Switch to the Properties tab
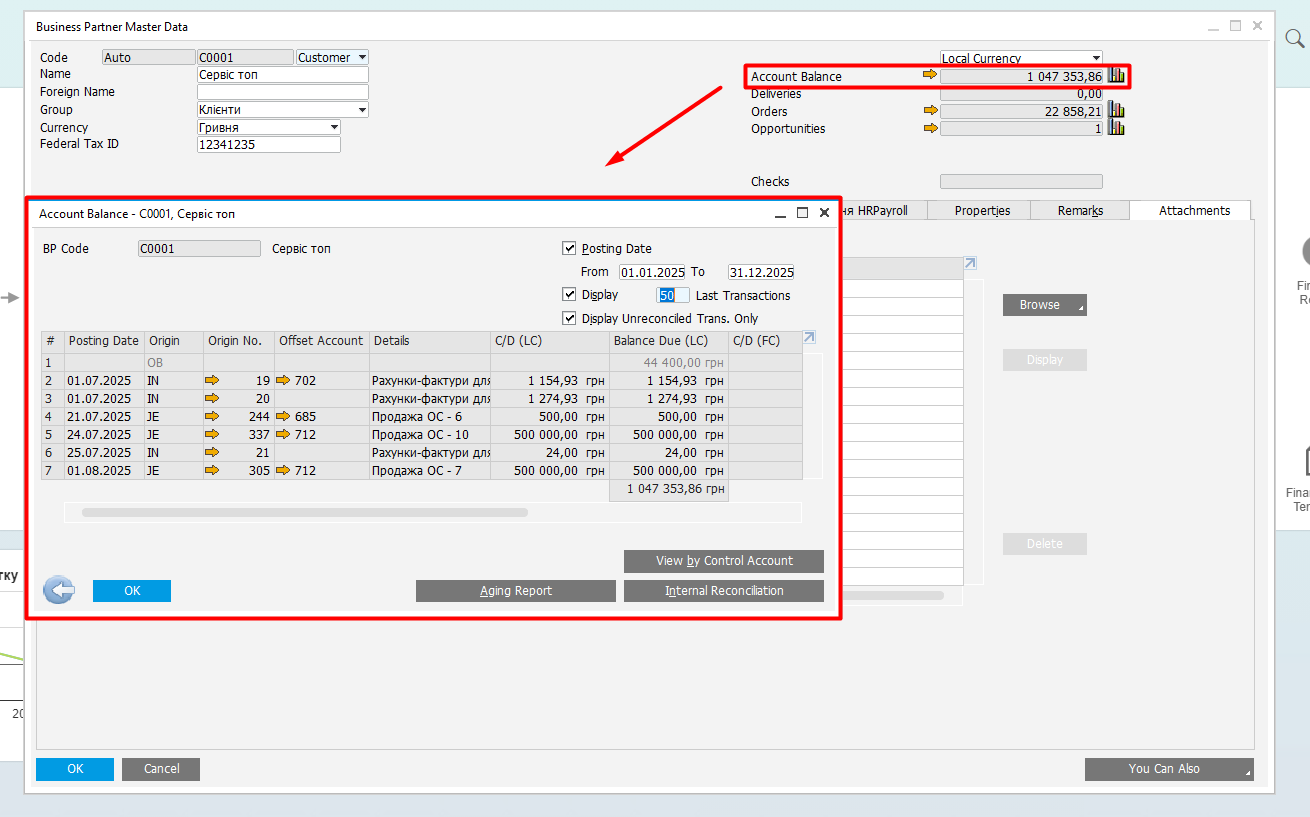 [981, 211]
